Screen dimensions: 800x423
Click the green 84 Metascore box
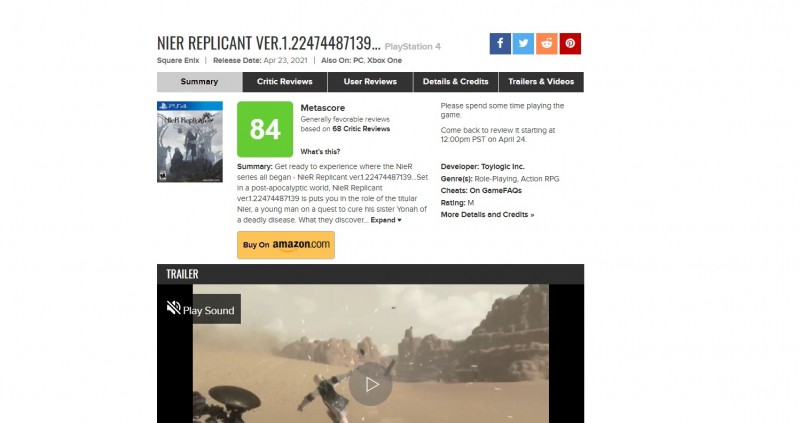265,129
